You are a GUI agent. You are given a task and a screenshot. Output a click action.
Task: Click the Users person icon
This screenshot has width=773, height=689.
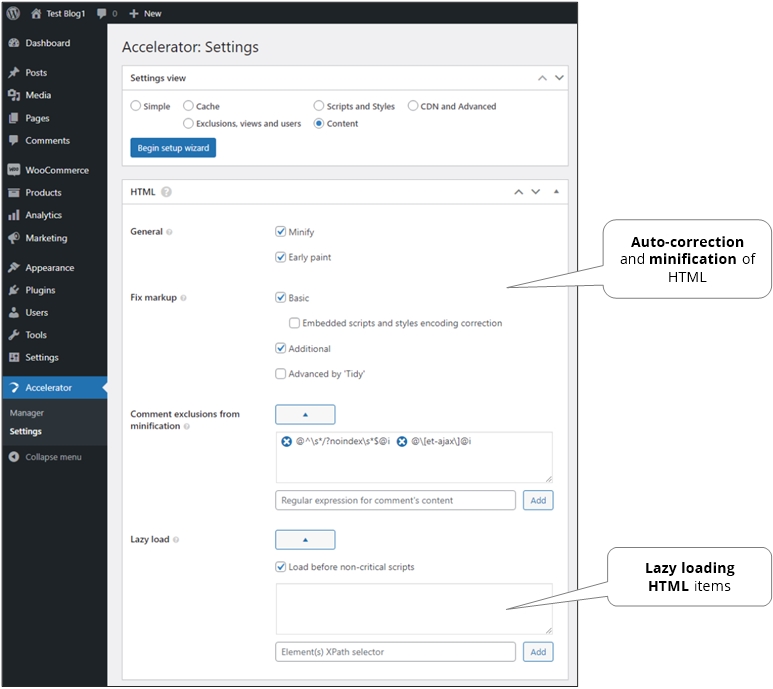[x=14, y=312]
